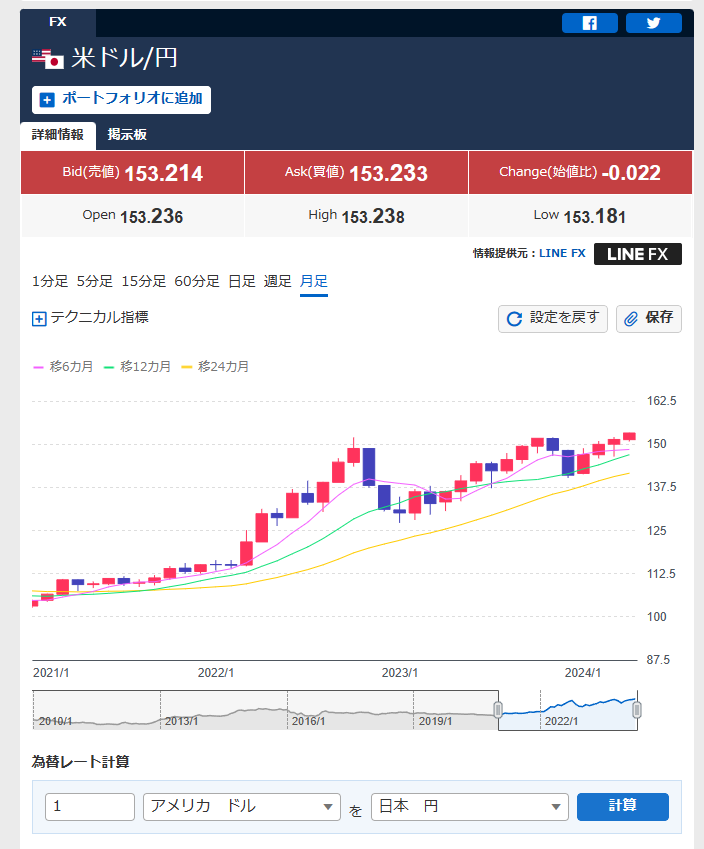Expand テクニカル指標 with the plus icon

tap(39, 319)
